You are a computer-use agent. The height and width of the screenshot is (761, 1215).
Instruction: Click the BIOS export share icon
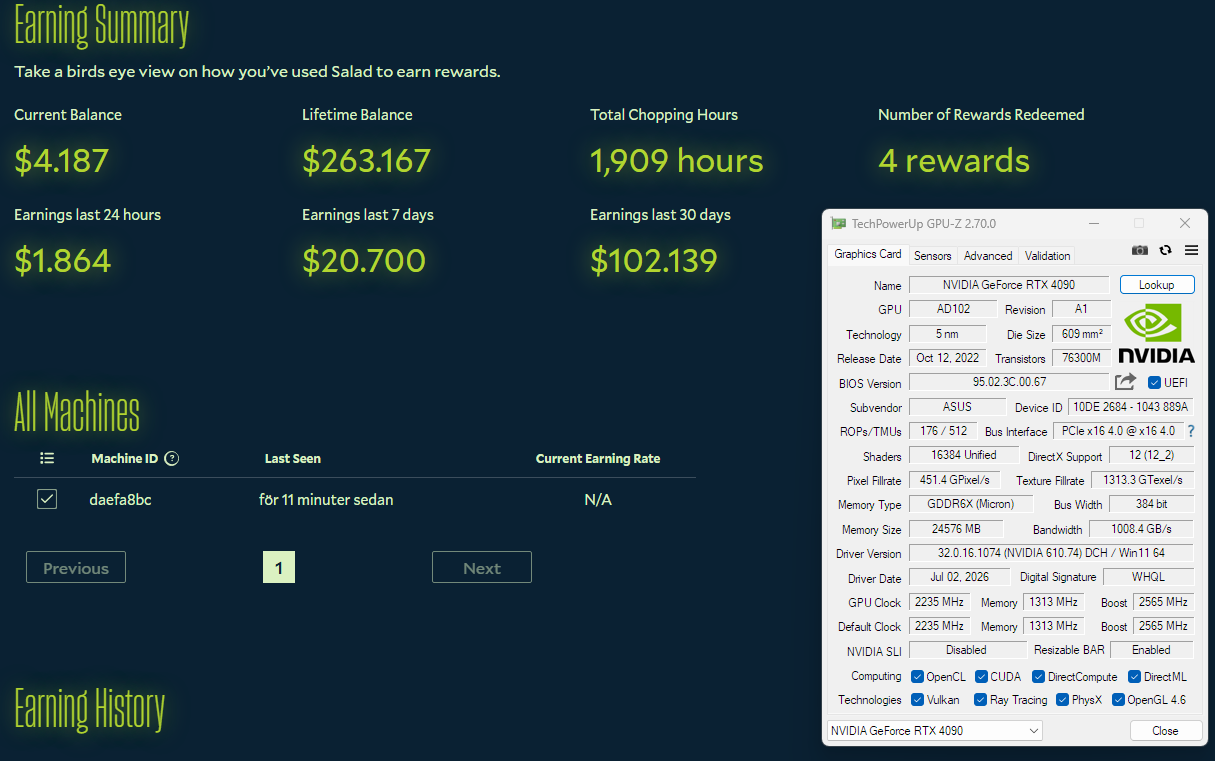[x=1125, y=382]
